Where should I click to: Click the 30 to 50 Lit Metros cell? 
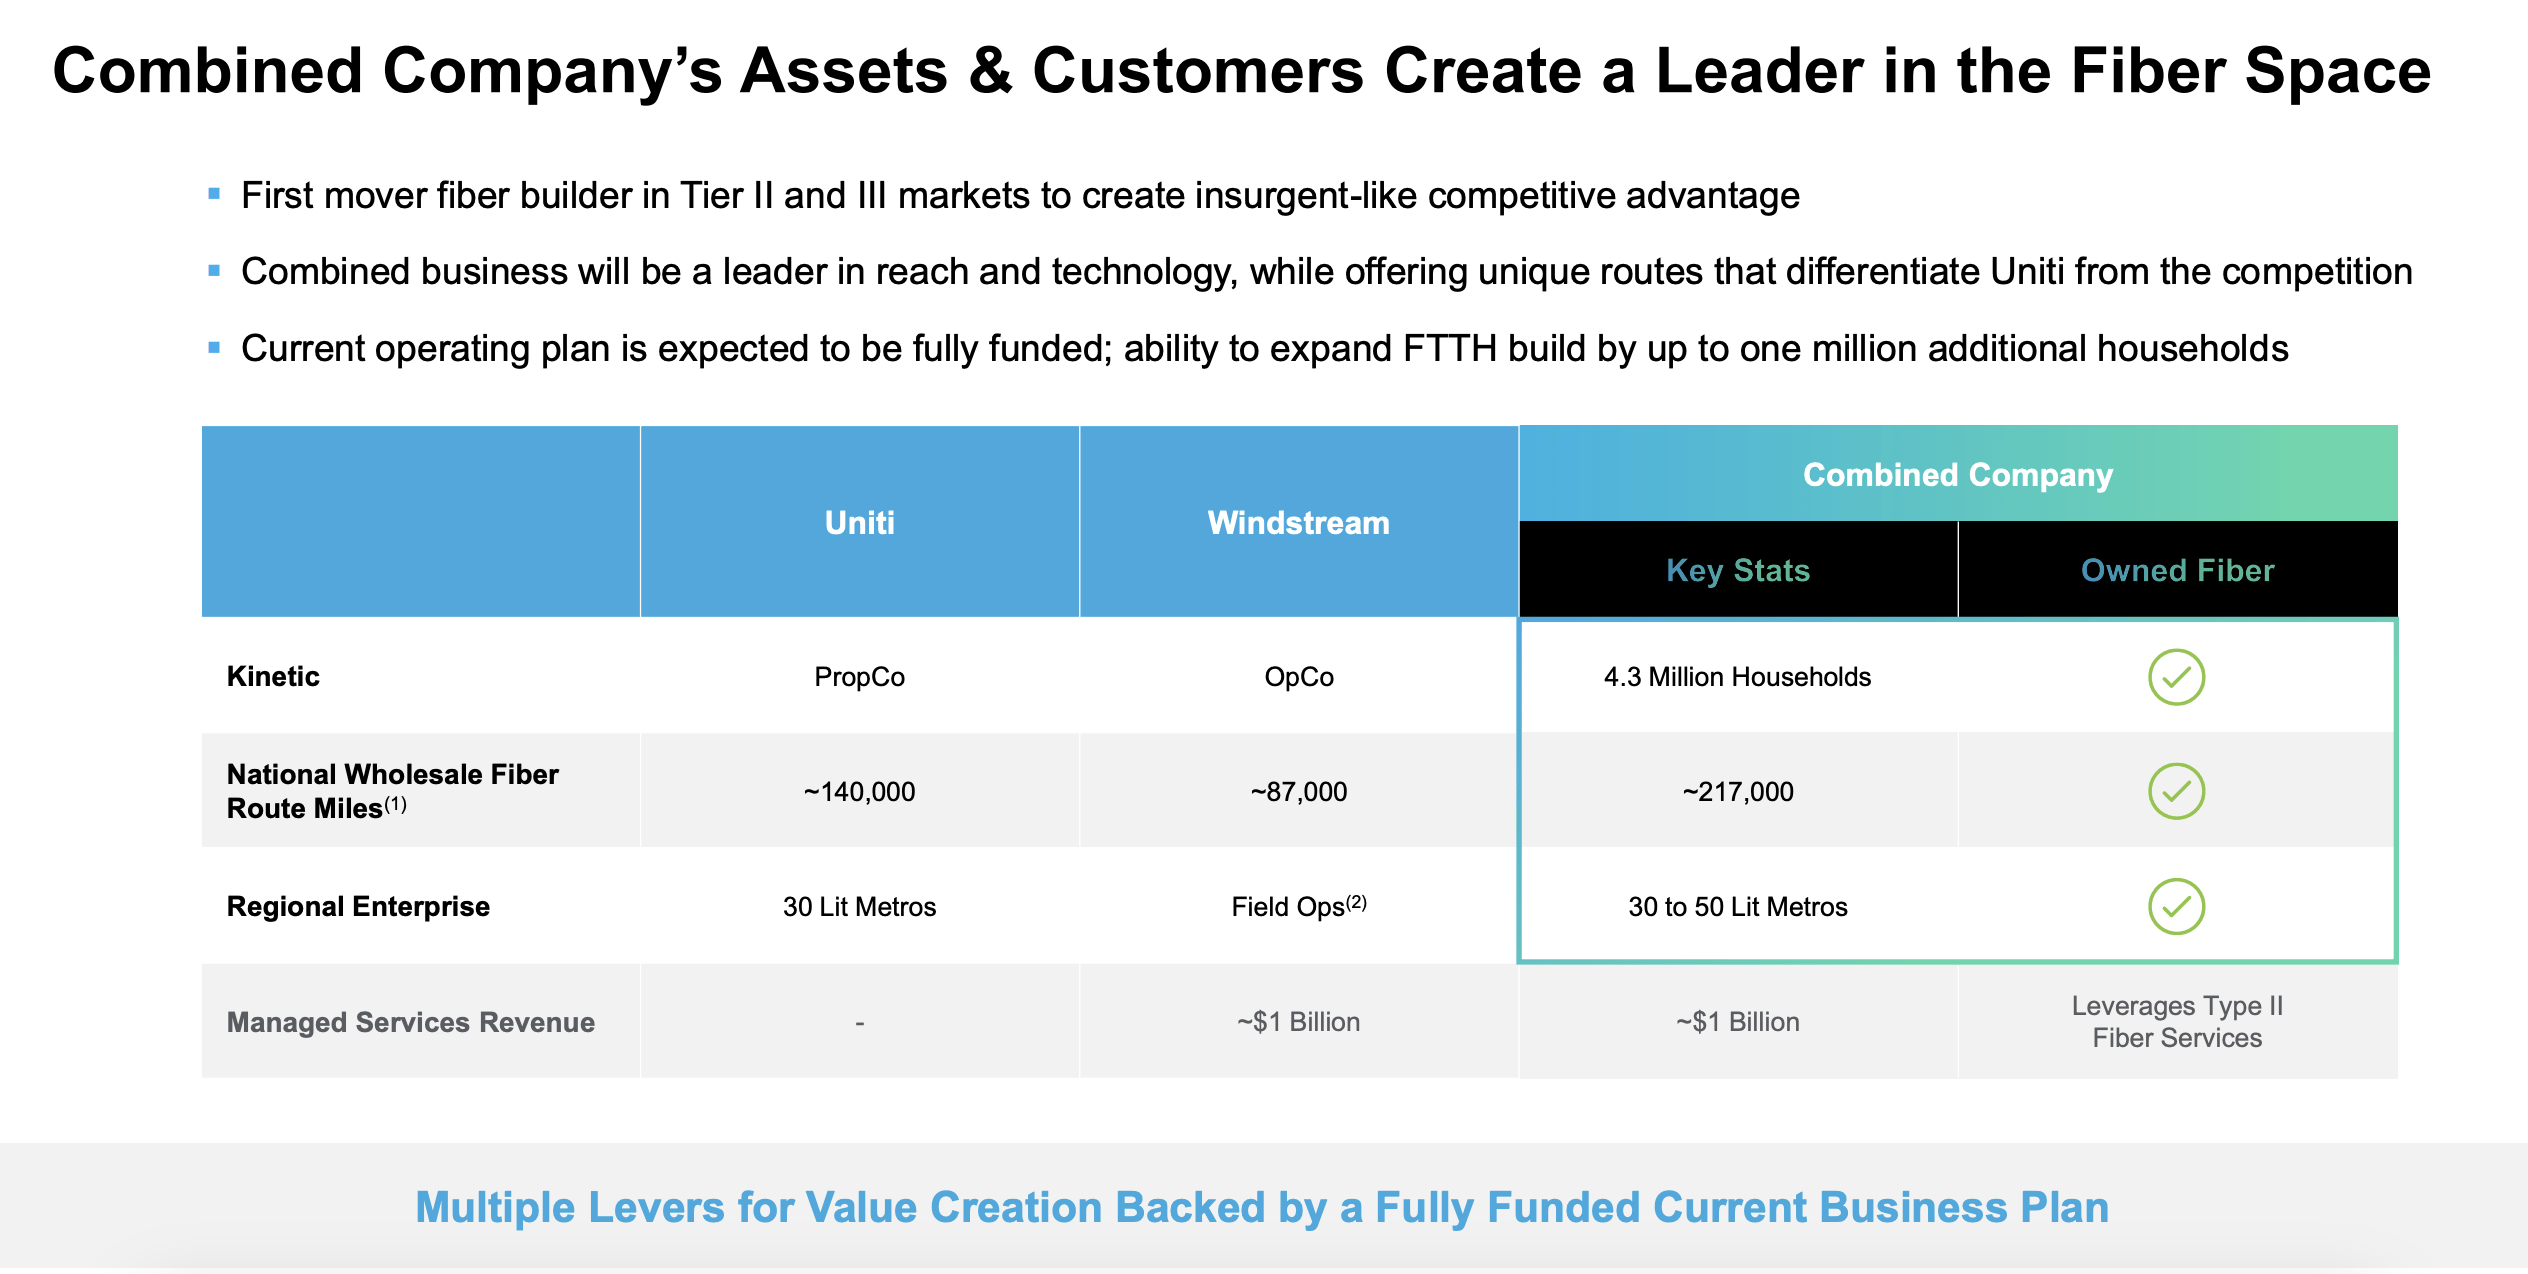click(1738, 907)
